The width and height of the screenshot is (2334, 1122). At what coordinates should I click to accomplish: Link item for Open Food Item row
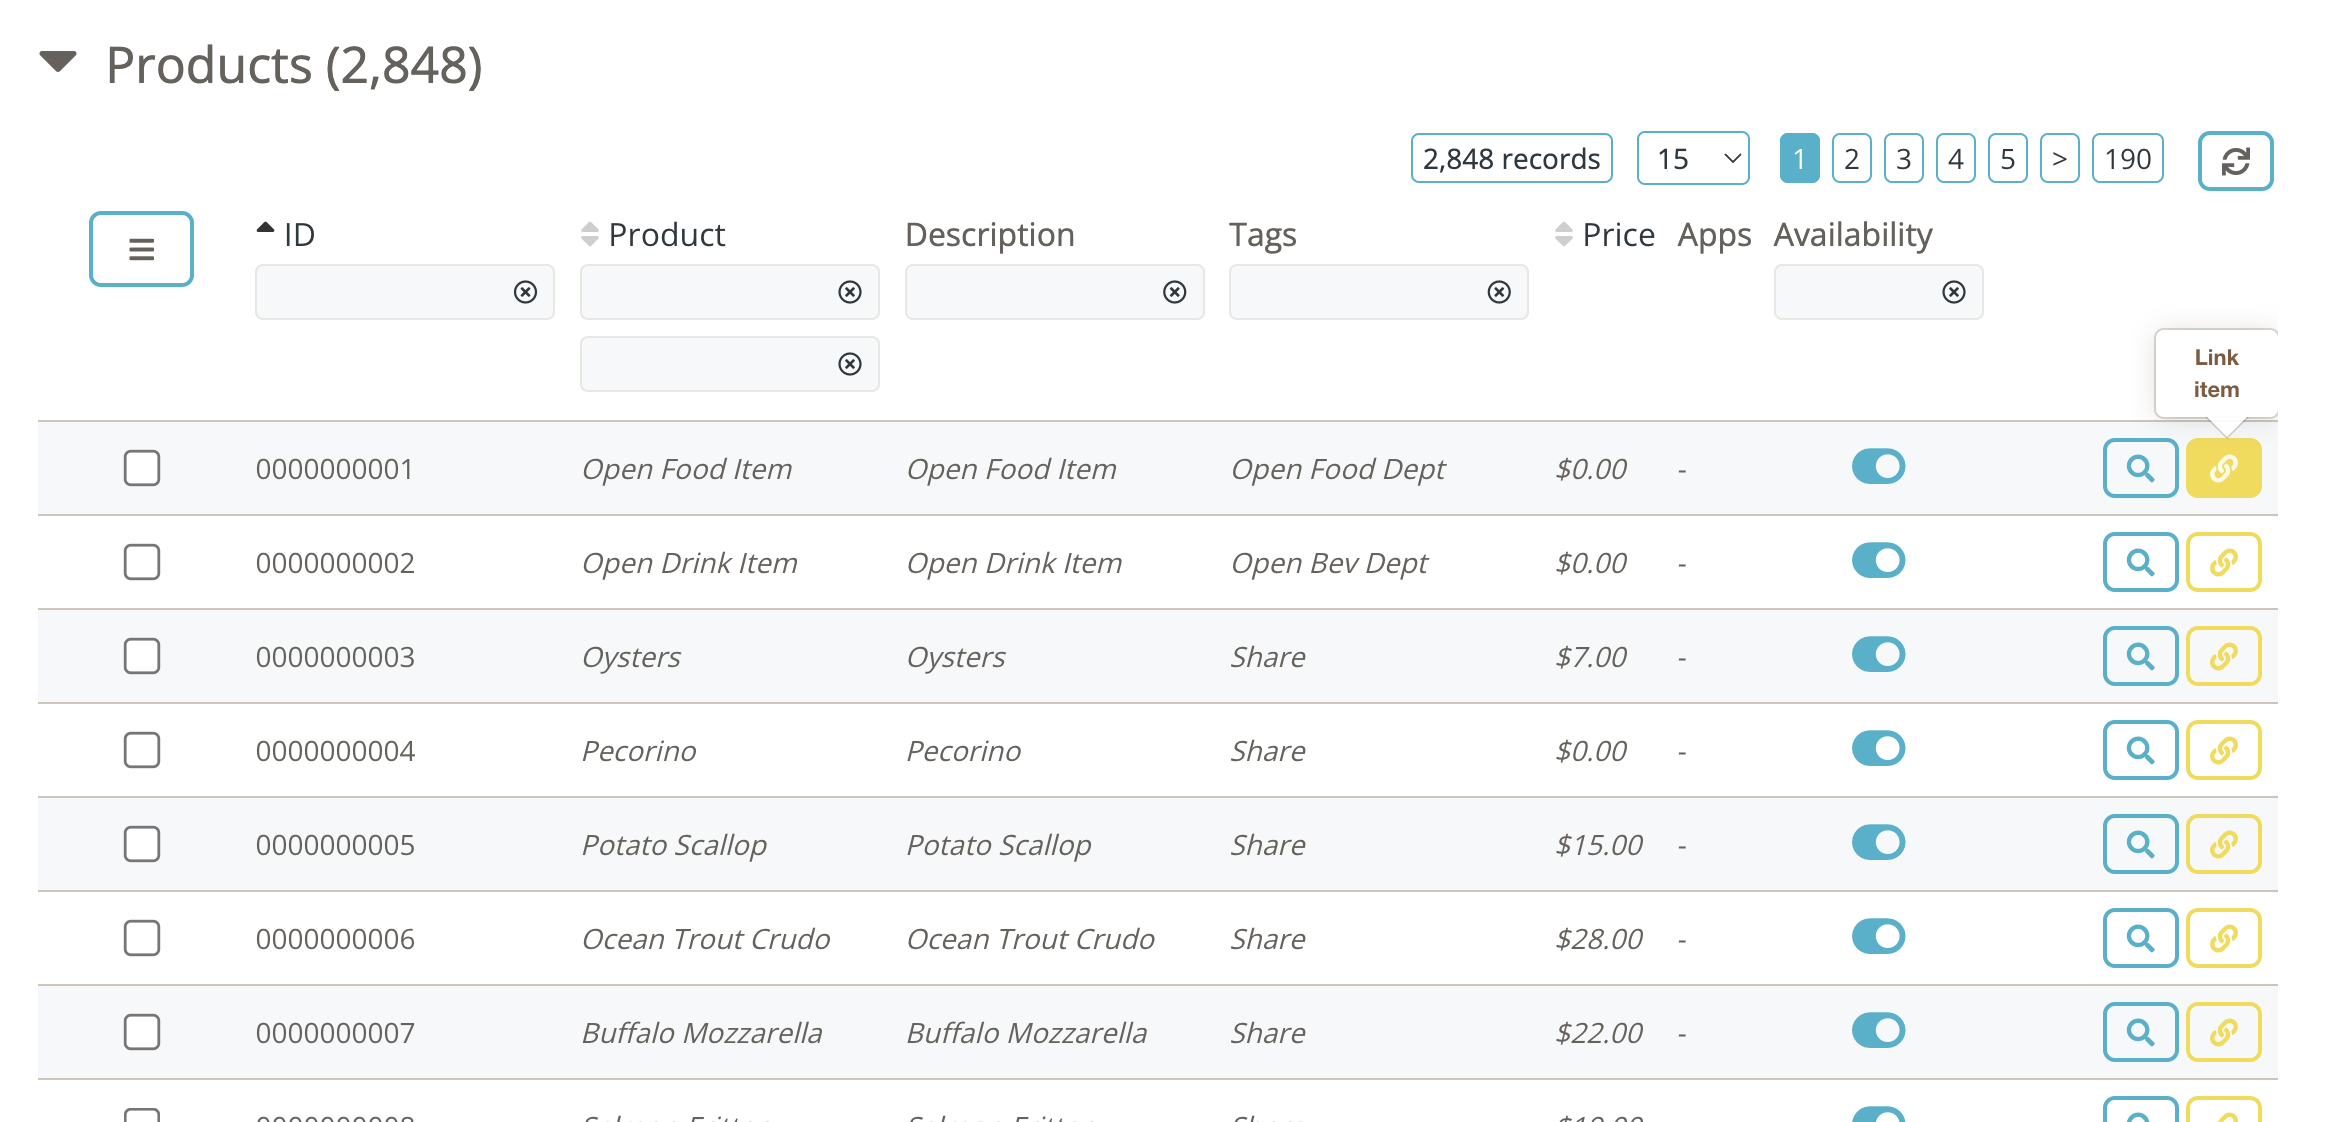tap(2223, 468)
